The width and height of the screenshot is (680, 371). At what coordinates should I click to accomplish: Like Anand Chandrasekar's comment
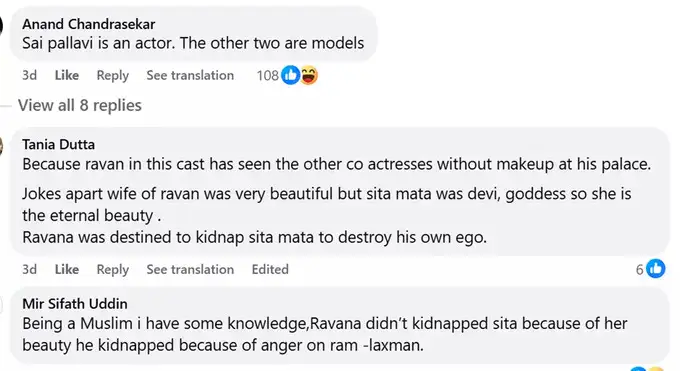tap(67, 76)
